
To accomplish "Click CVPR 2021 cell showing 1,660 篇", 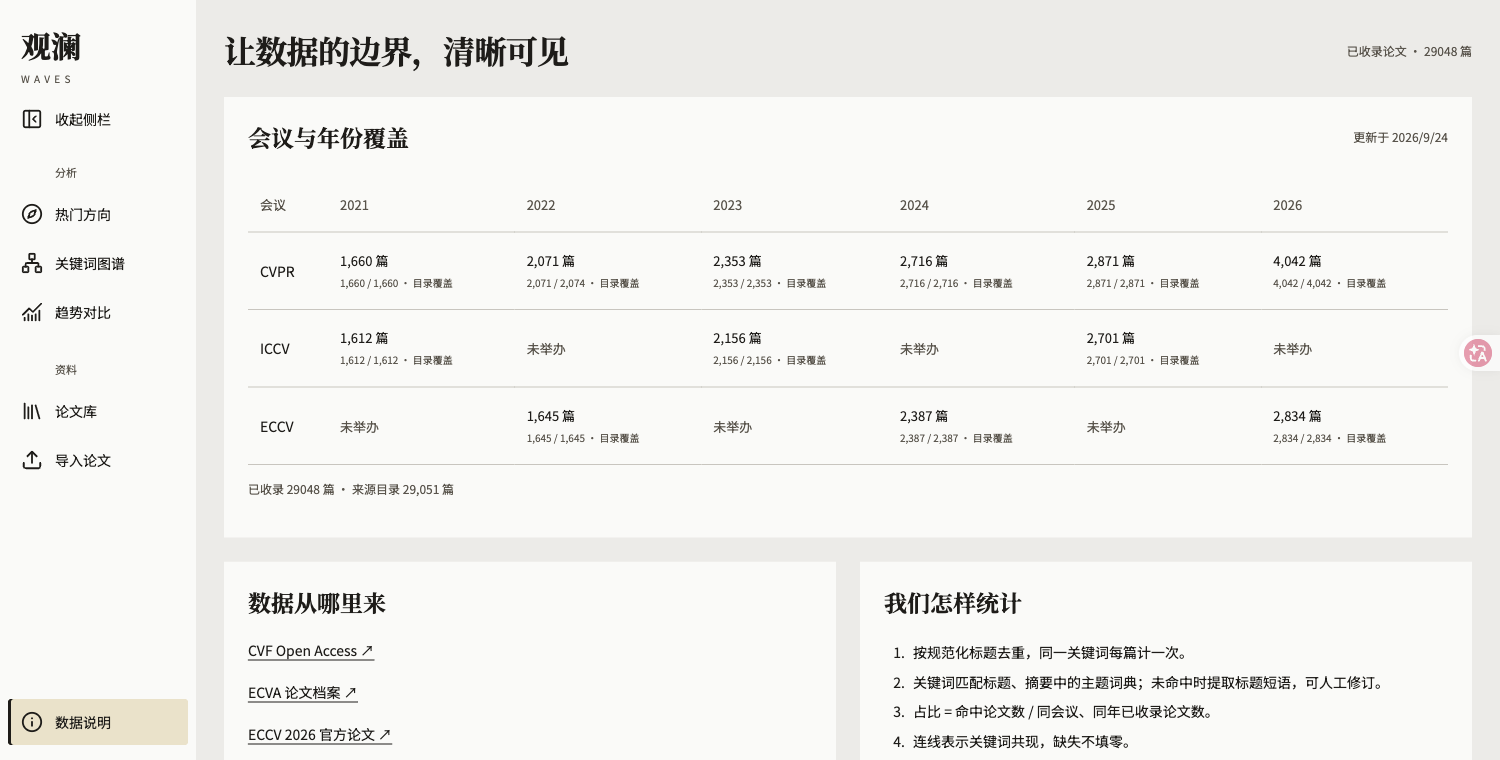I will click(x=421, y=271).
